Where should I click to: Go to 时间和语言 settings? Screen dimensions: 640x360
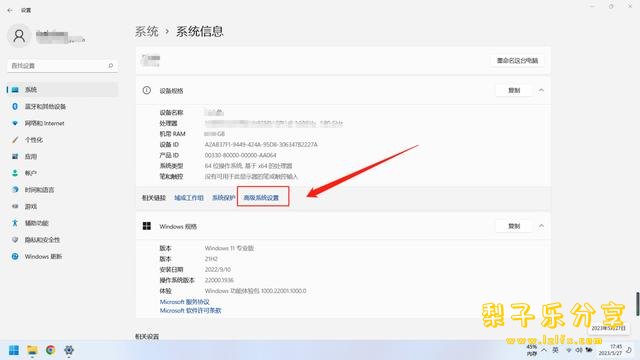click(x=62, y=190)
